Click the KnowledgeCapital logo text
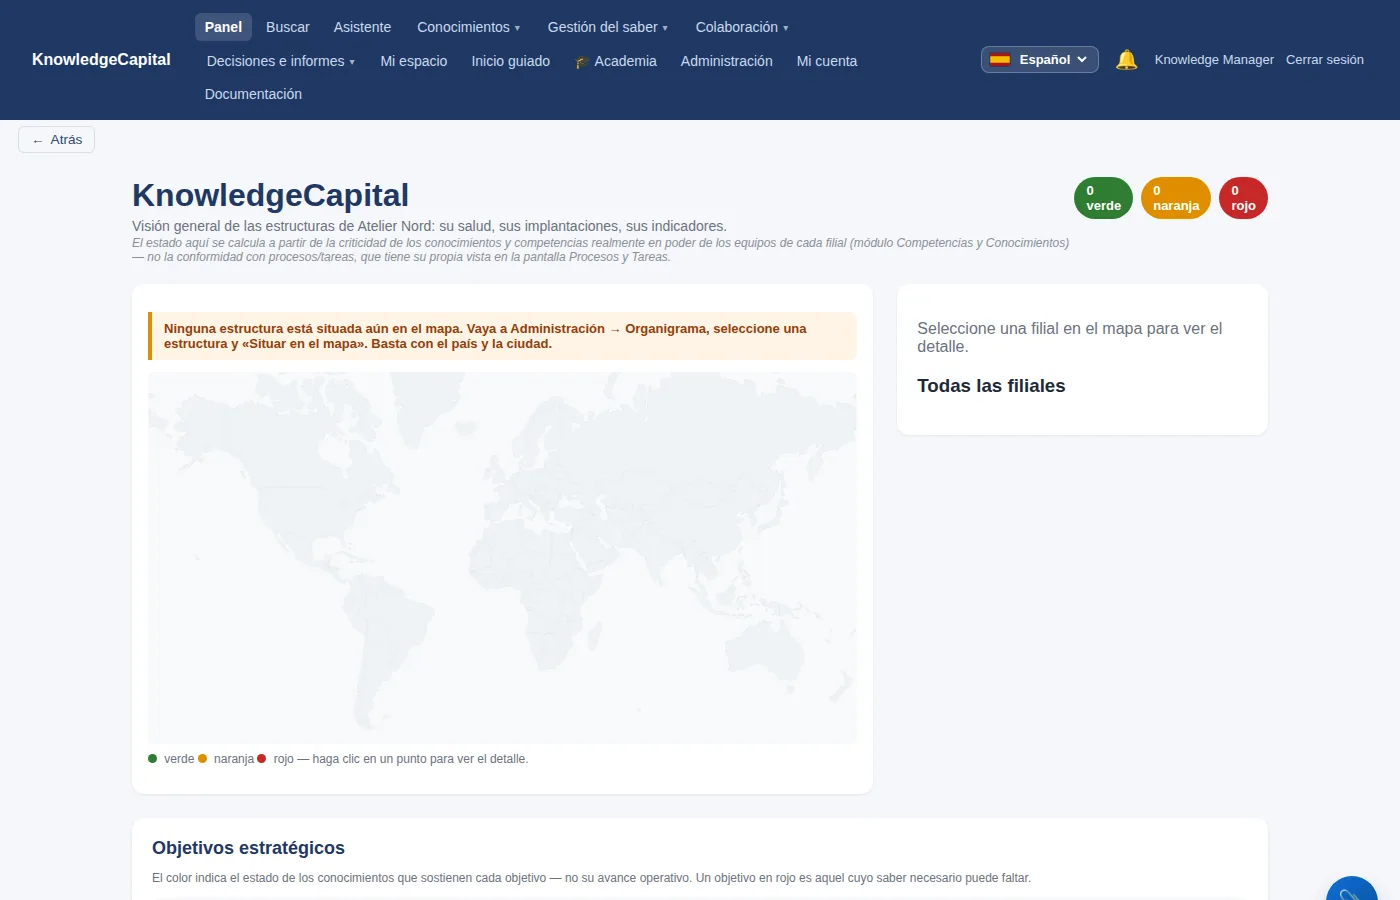1400x900 pixels. click(x=101, y=60)
